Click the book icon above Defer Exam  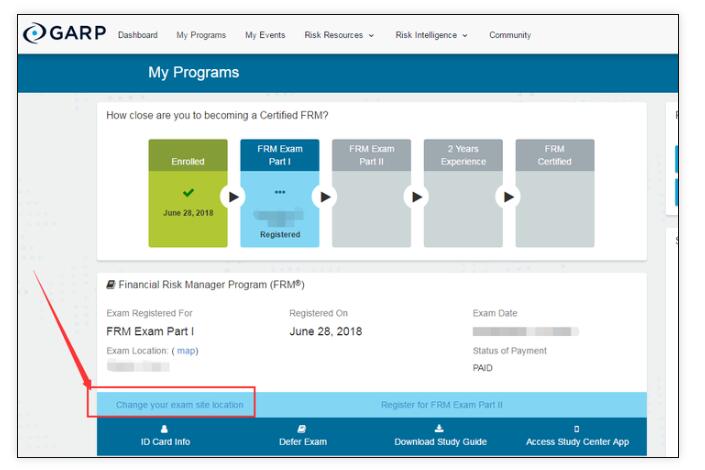pyautogui.click(x=302, y=429)
